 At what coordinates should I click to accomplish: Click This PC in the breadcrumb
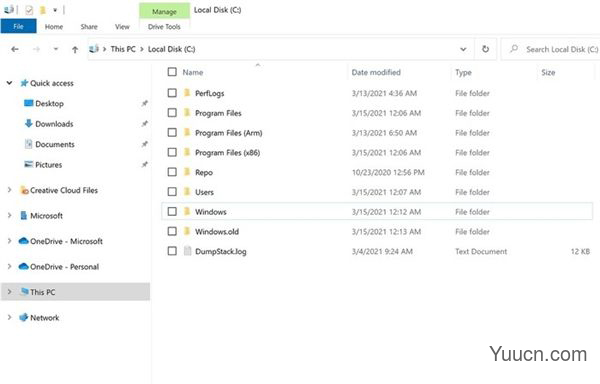[123, 49]
